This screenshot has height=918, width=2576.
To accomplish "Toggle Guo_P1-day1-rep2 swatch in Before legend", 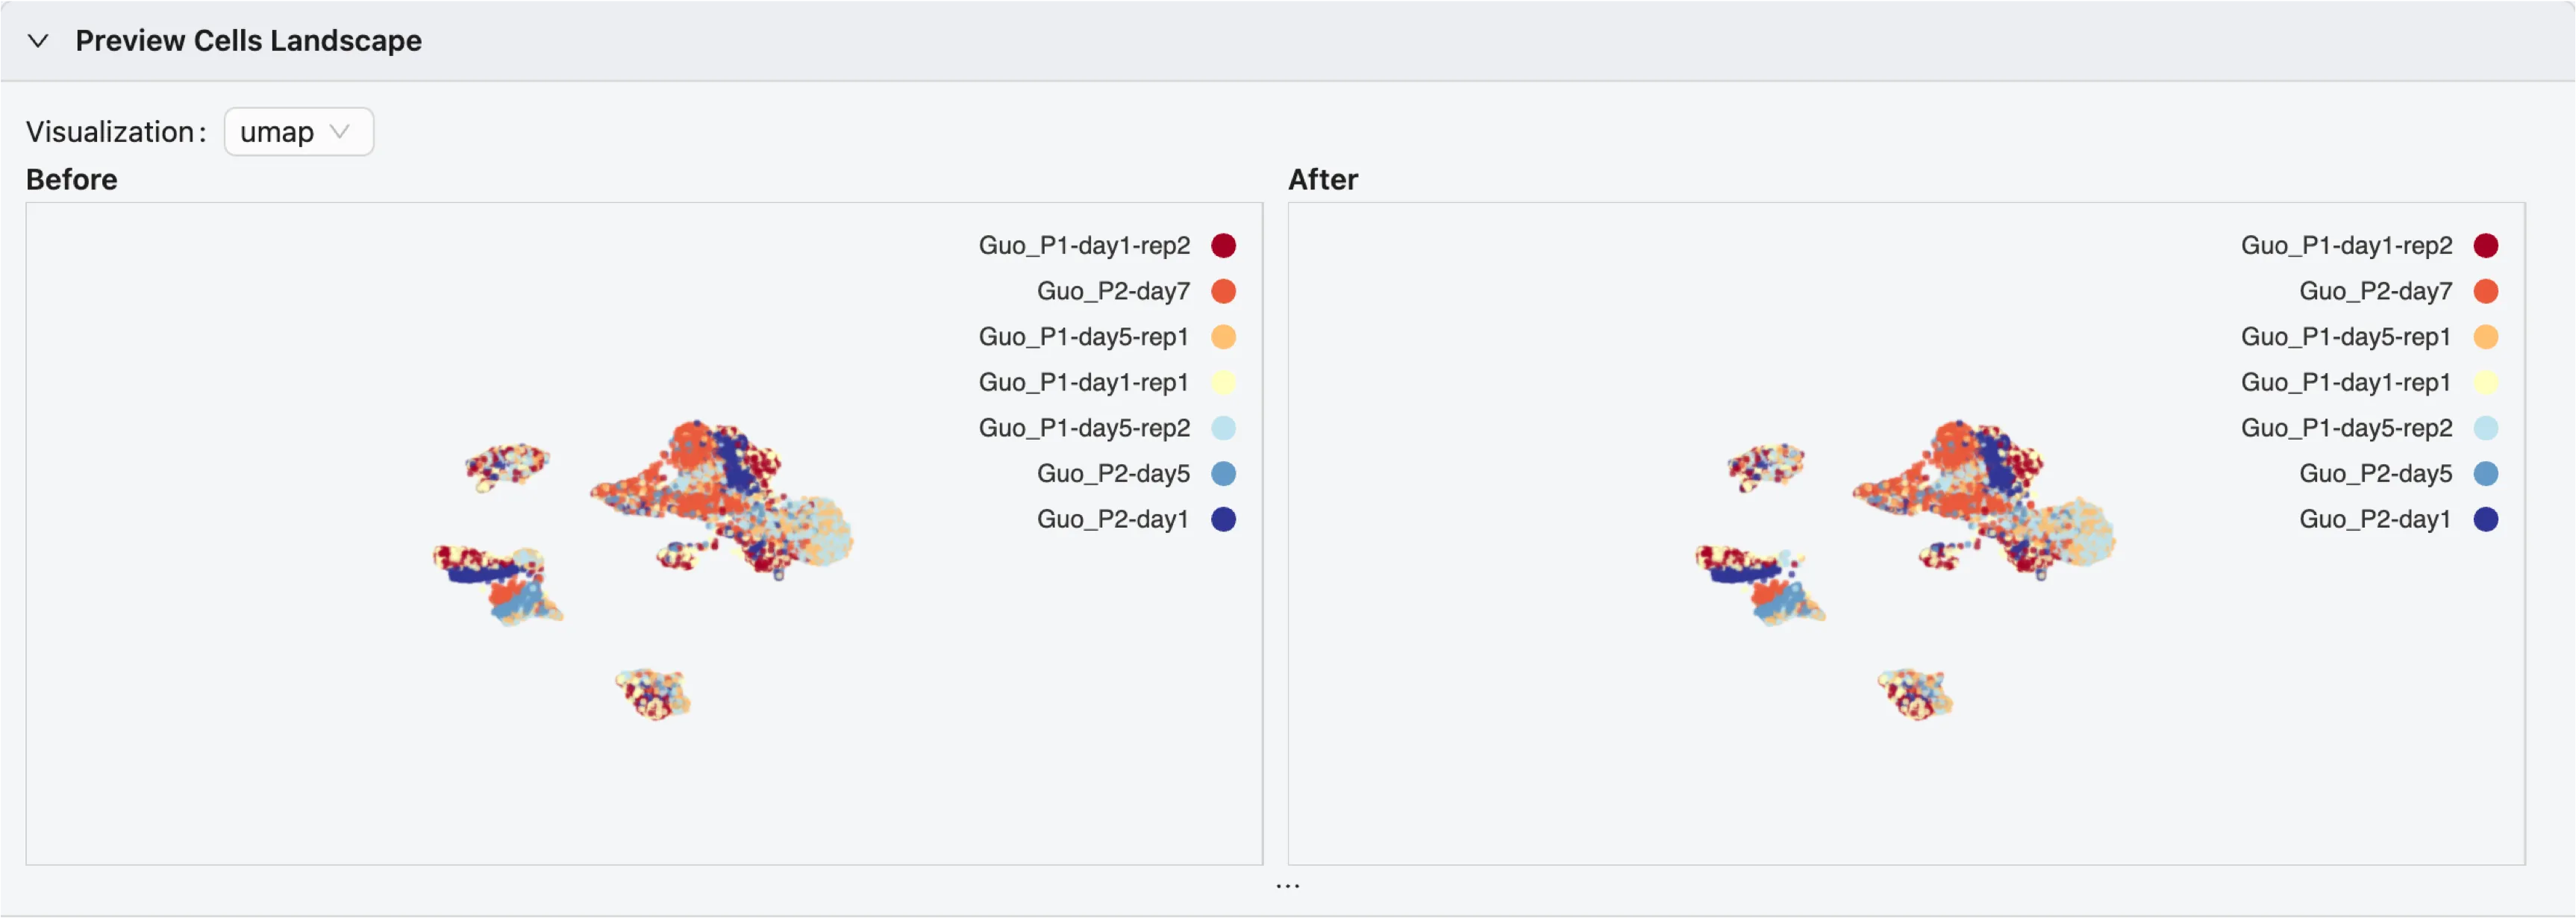I will pos(1223,246).
